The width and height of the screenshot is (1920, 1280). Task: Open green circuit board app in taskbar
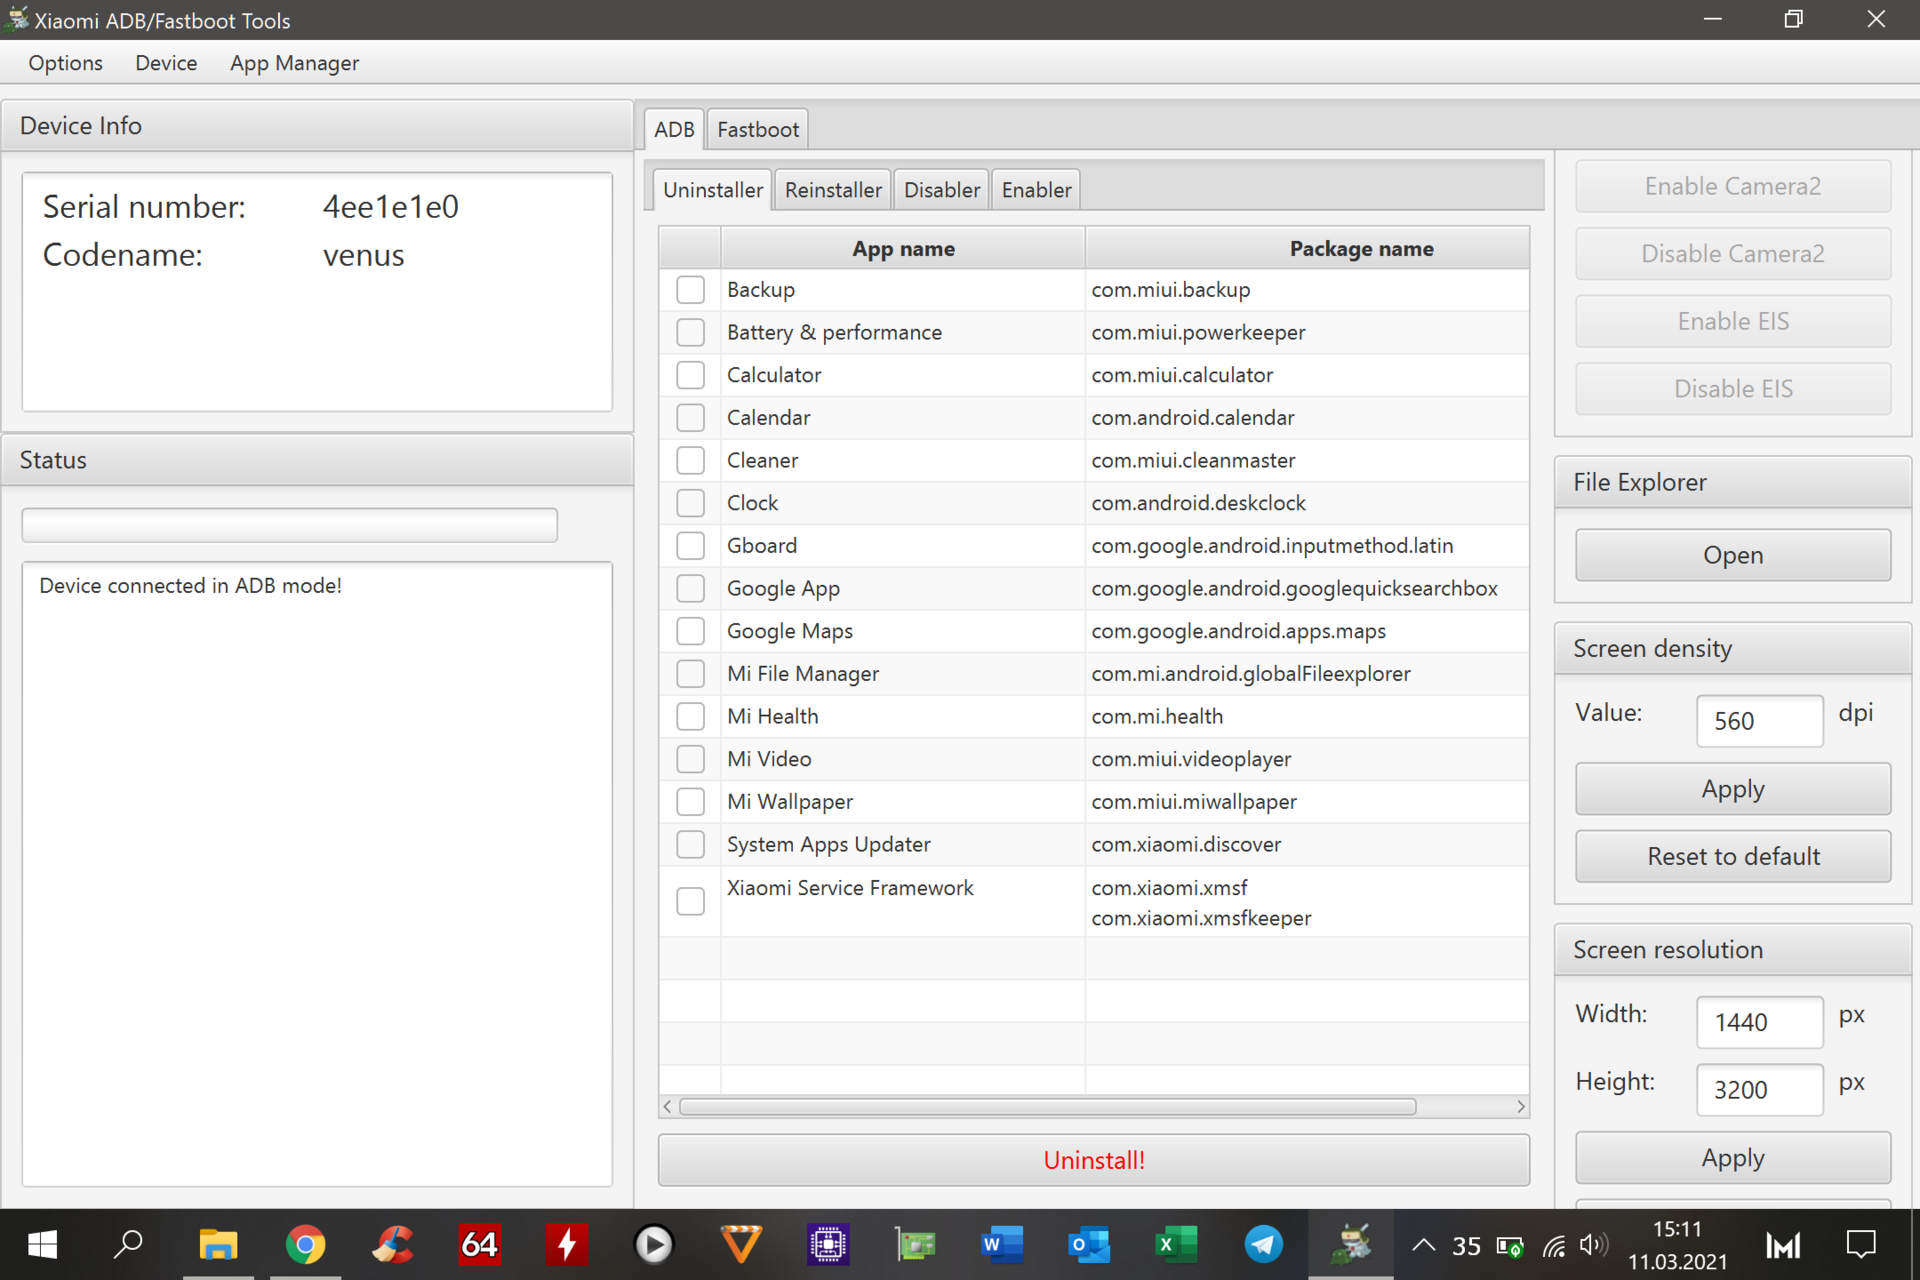915,1245
